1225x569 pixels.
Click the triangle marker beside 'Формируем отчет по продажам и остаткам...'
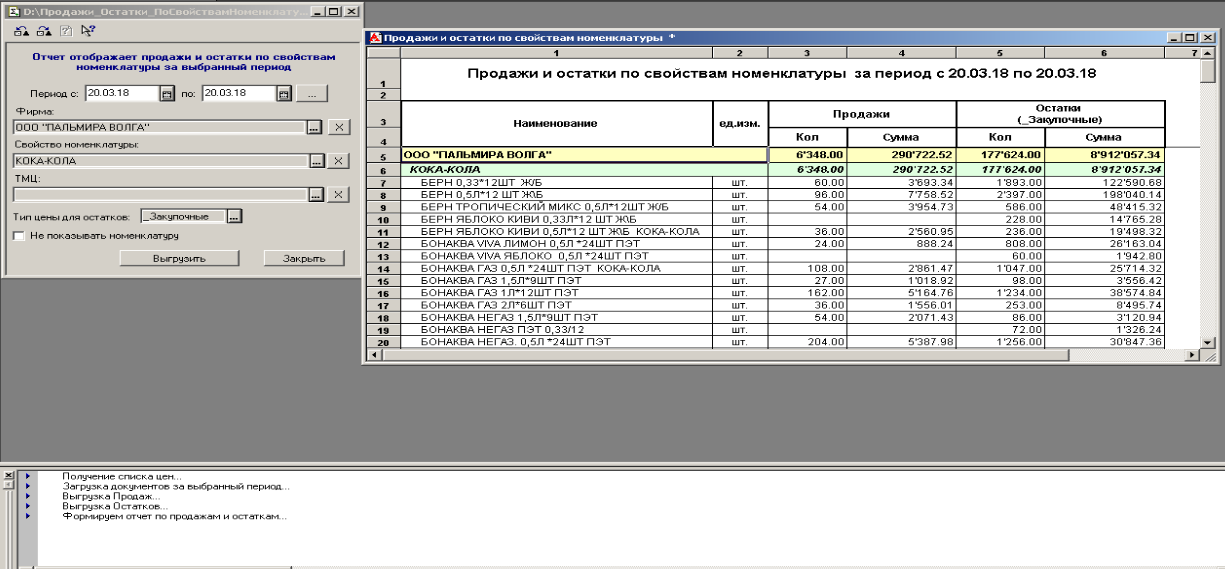click(29, 516)
